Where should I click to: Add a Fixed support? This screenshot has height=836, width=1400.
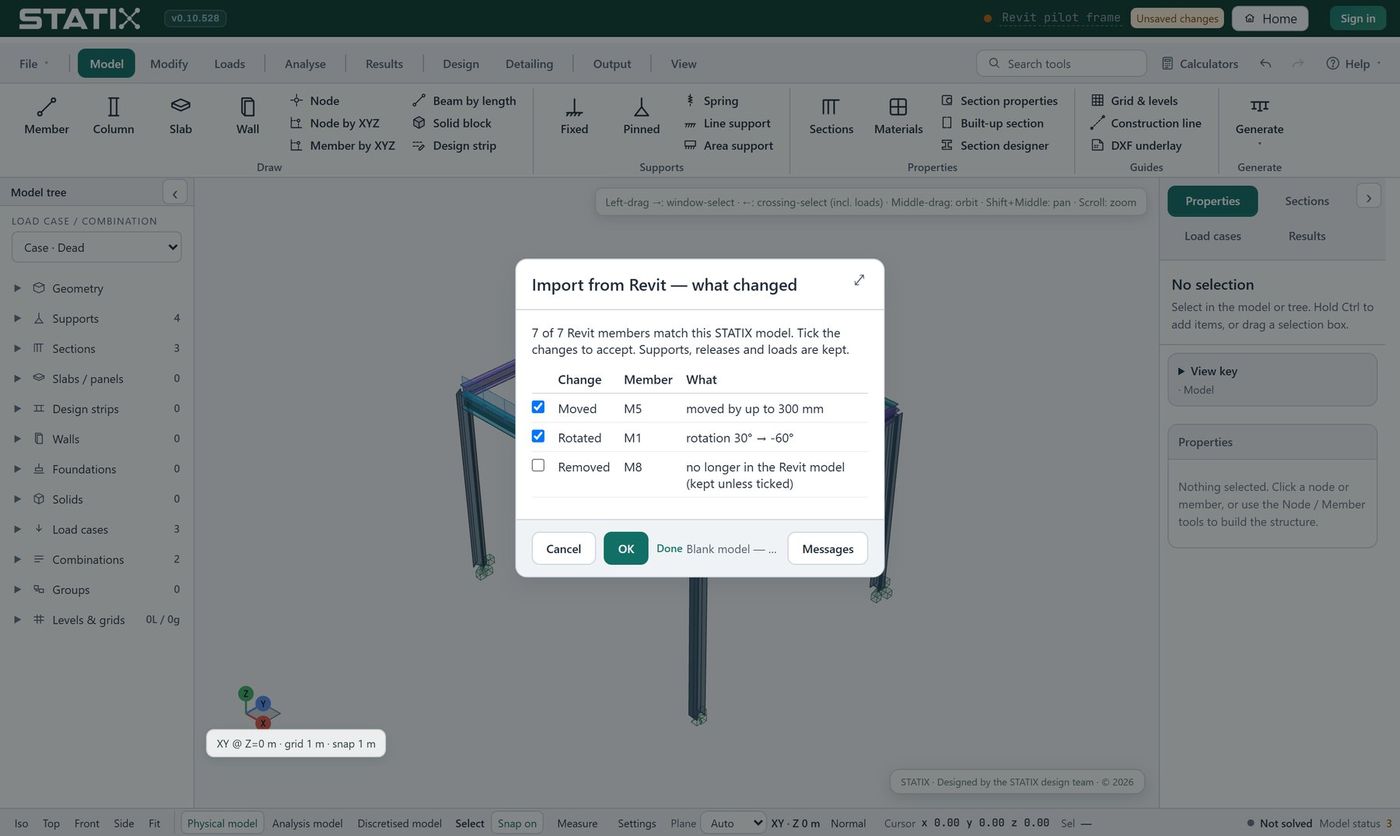click(x=574, y=116)
